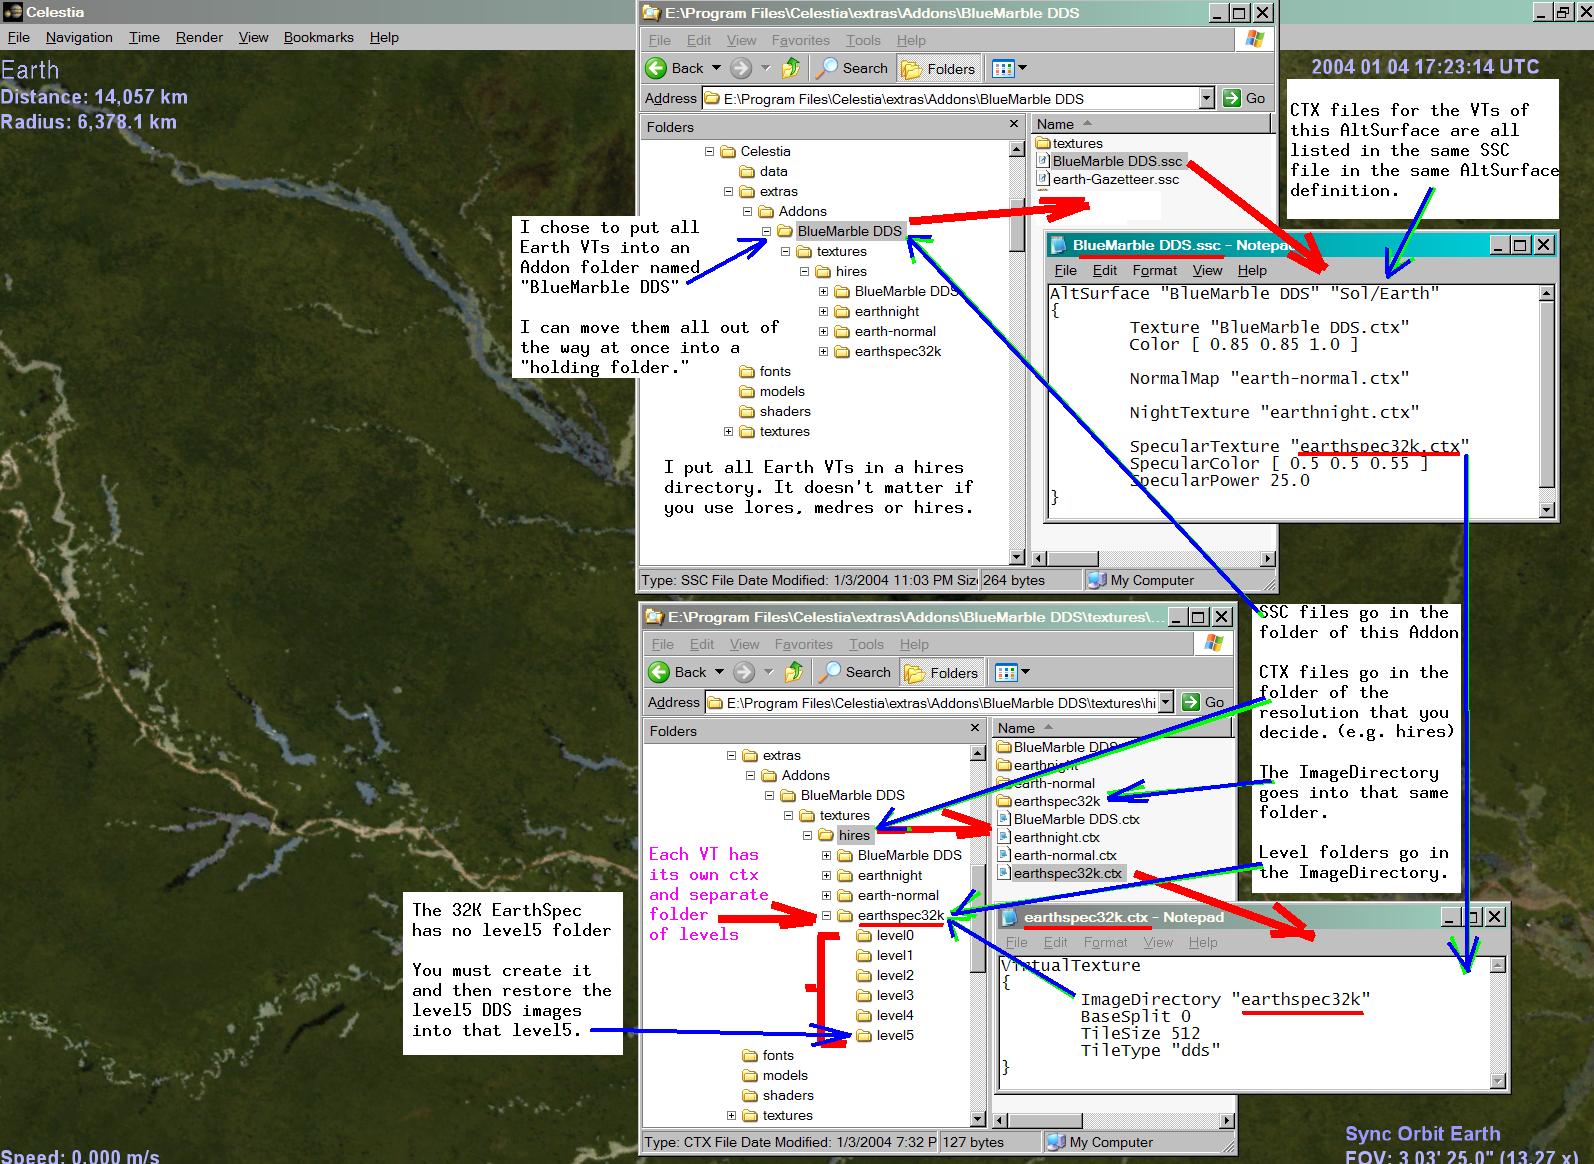Select earth-Gazetteer.ssc file in file list
1594x1164 pixels.
(x=1116, y=179)
